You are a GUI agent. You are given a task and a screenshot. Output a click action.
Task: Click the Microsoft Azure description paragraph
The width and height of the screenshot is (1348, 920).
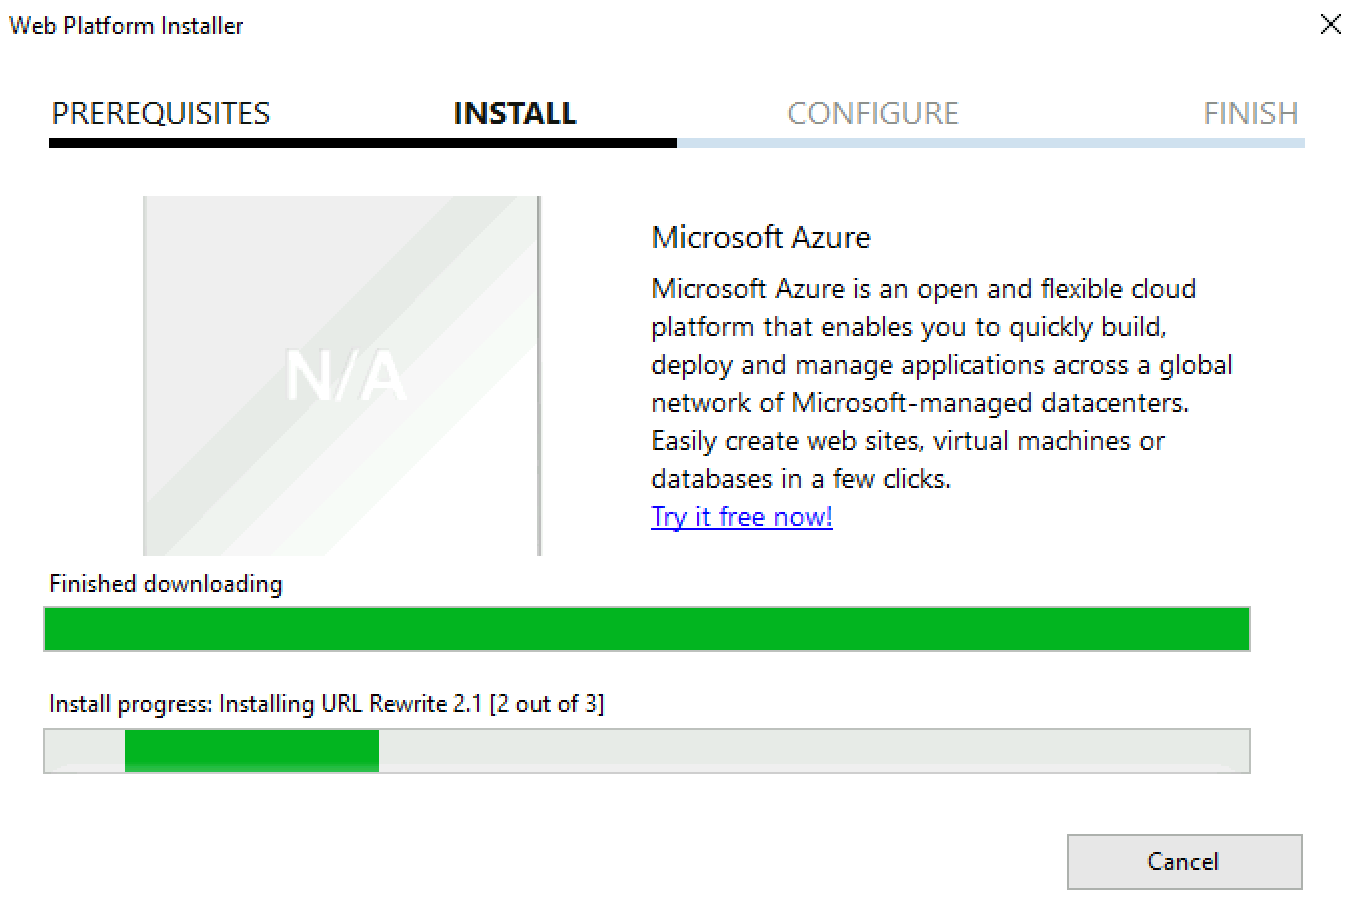coord(941,384)
